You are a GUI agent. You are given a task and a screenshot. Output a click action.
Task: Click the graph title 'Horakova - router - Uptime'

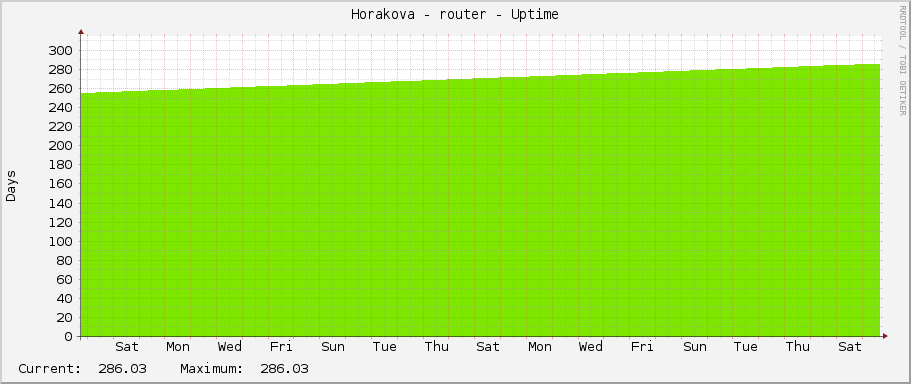455,15
